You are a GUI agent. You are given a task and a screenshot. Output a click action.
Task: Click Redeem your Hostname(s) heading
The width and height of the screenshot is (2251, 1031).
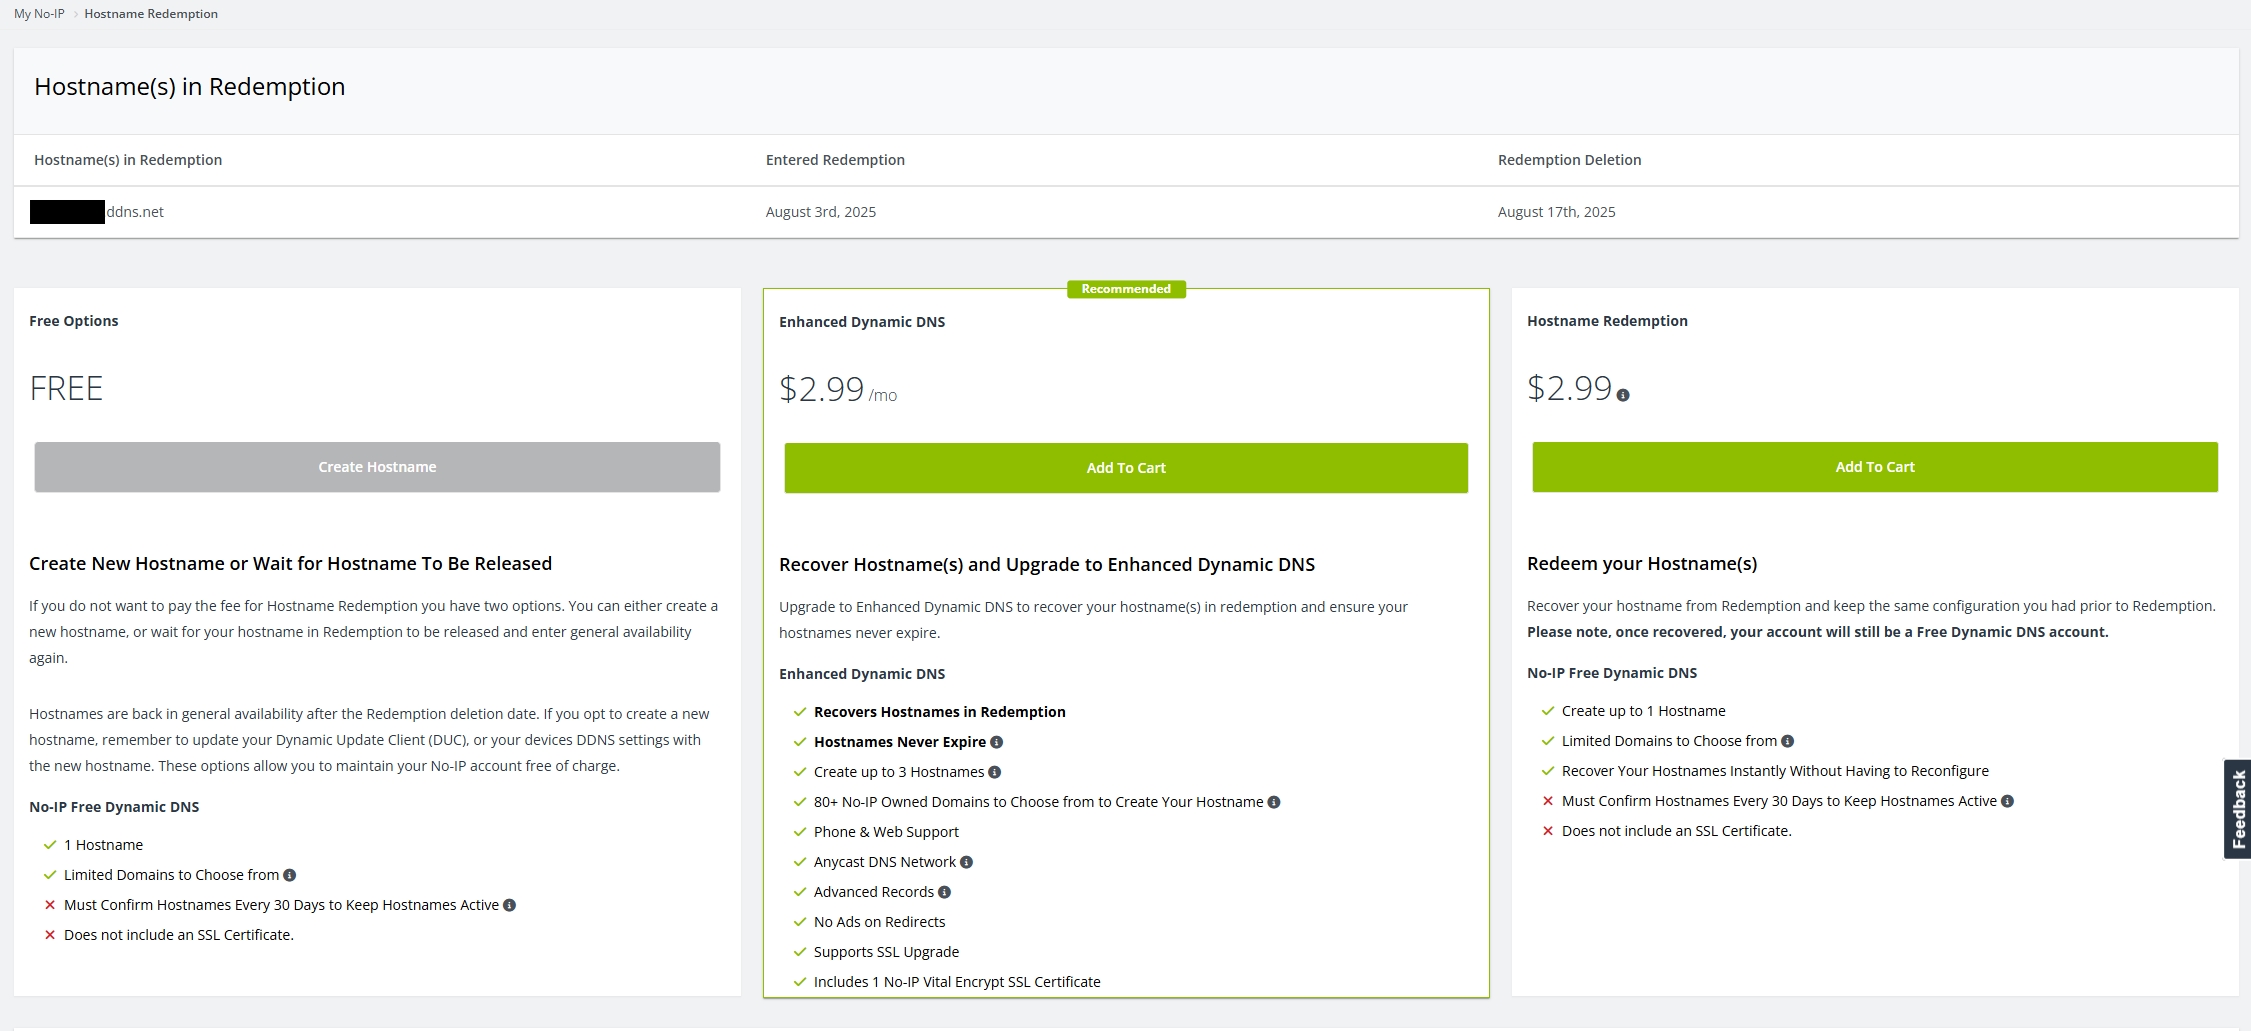(1642, 564)
